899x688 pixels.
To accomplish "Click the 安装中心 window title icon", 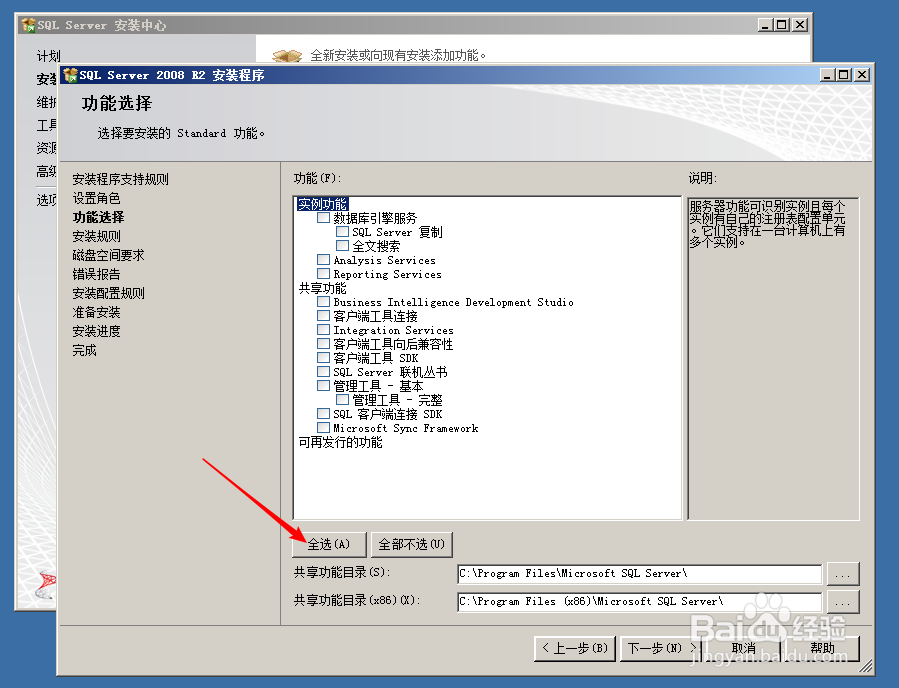I will click(28, 25).
